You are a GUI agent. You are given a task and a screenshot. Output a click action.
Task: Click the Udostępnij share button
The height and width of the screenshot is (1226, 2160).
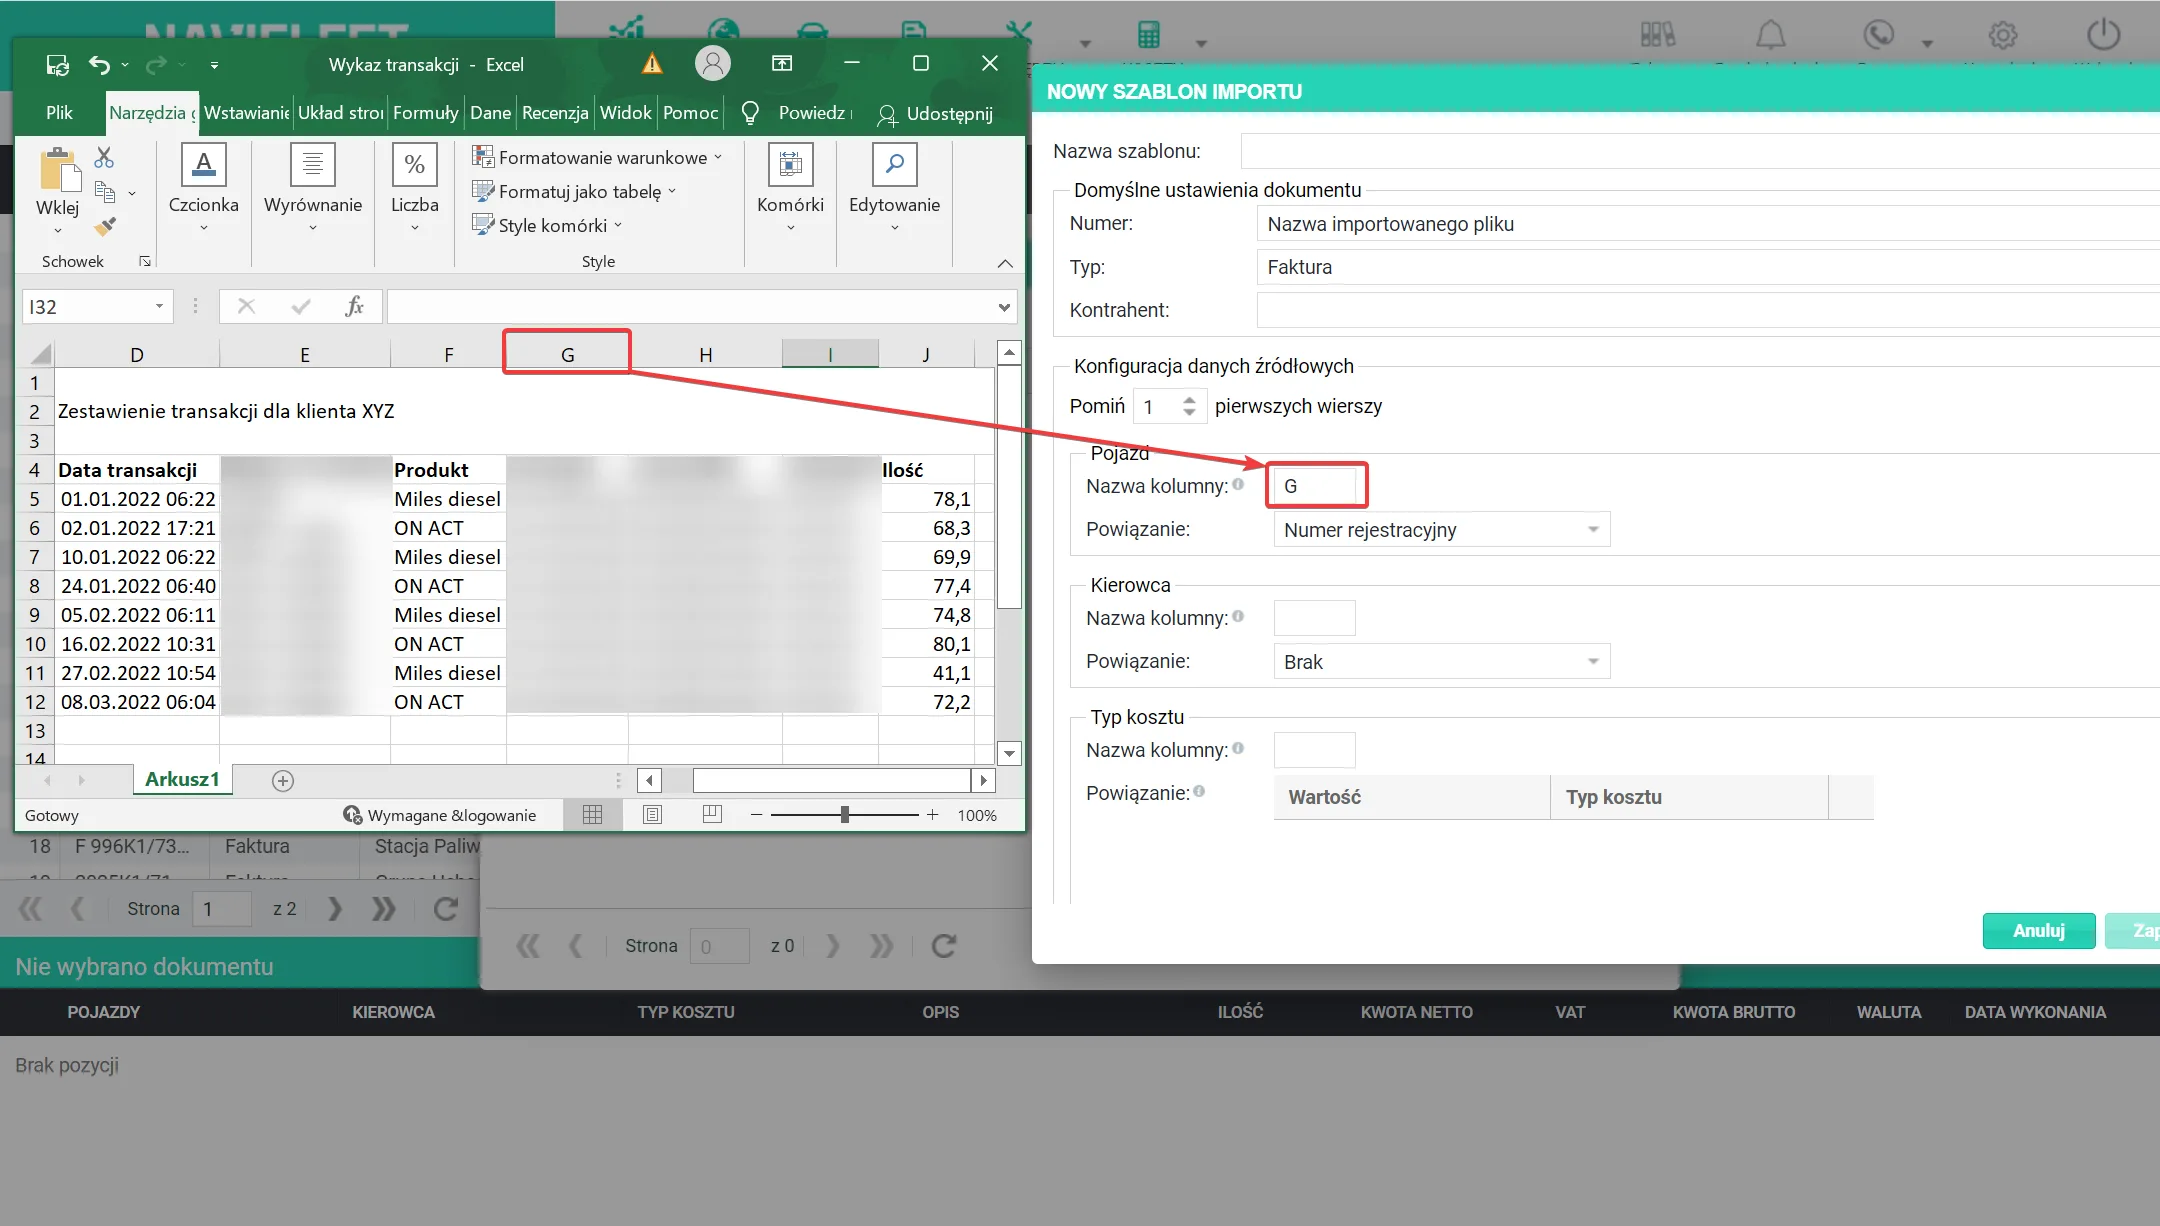936,114
